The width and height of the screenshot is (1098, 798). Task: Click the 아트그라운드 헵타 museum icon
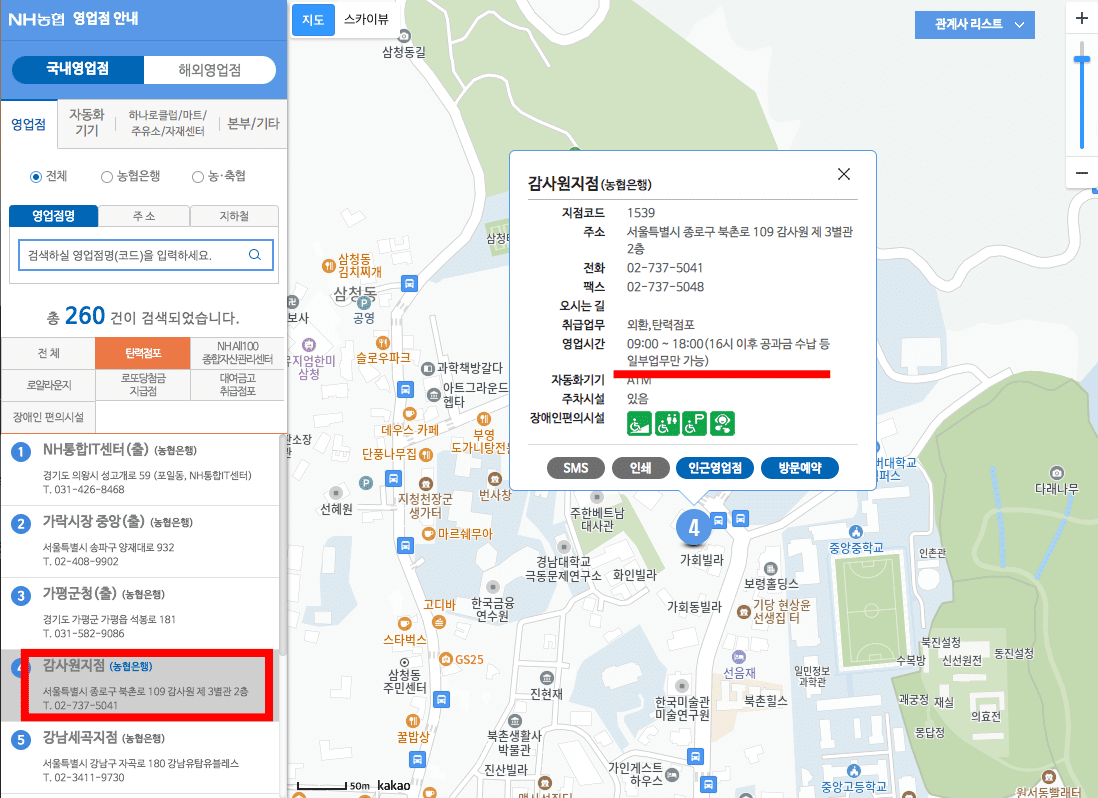click(434, 396)
